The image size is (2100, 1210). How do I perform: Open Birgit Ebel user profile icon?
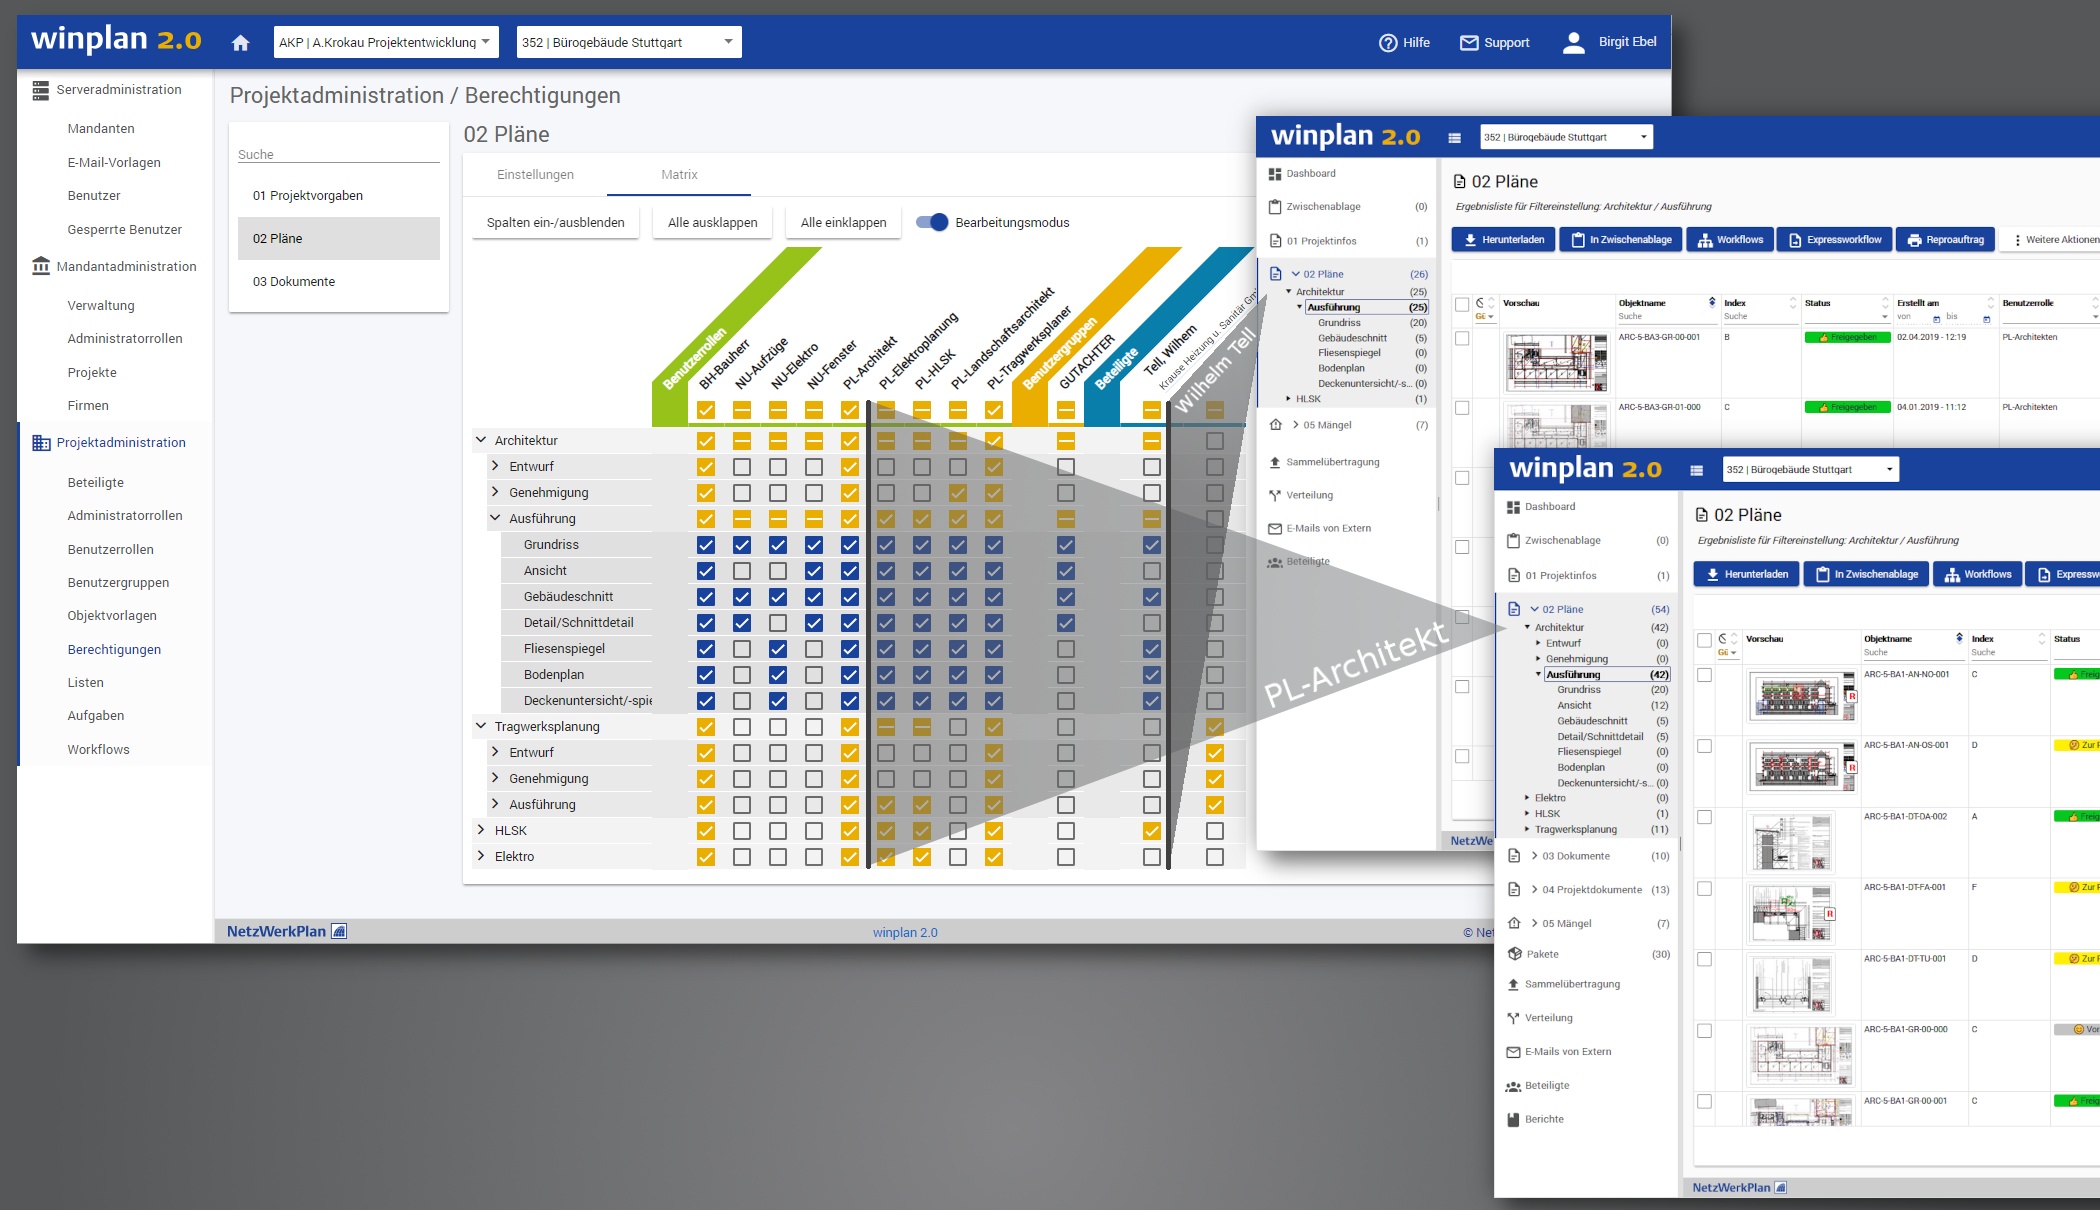(1573, 42)
